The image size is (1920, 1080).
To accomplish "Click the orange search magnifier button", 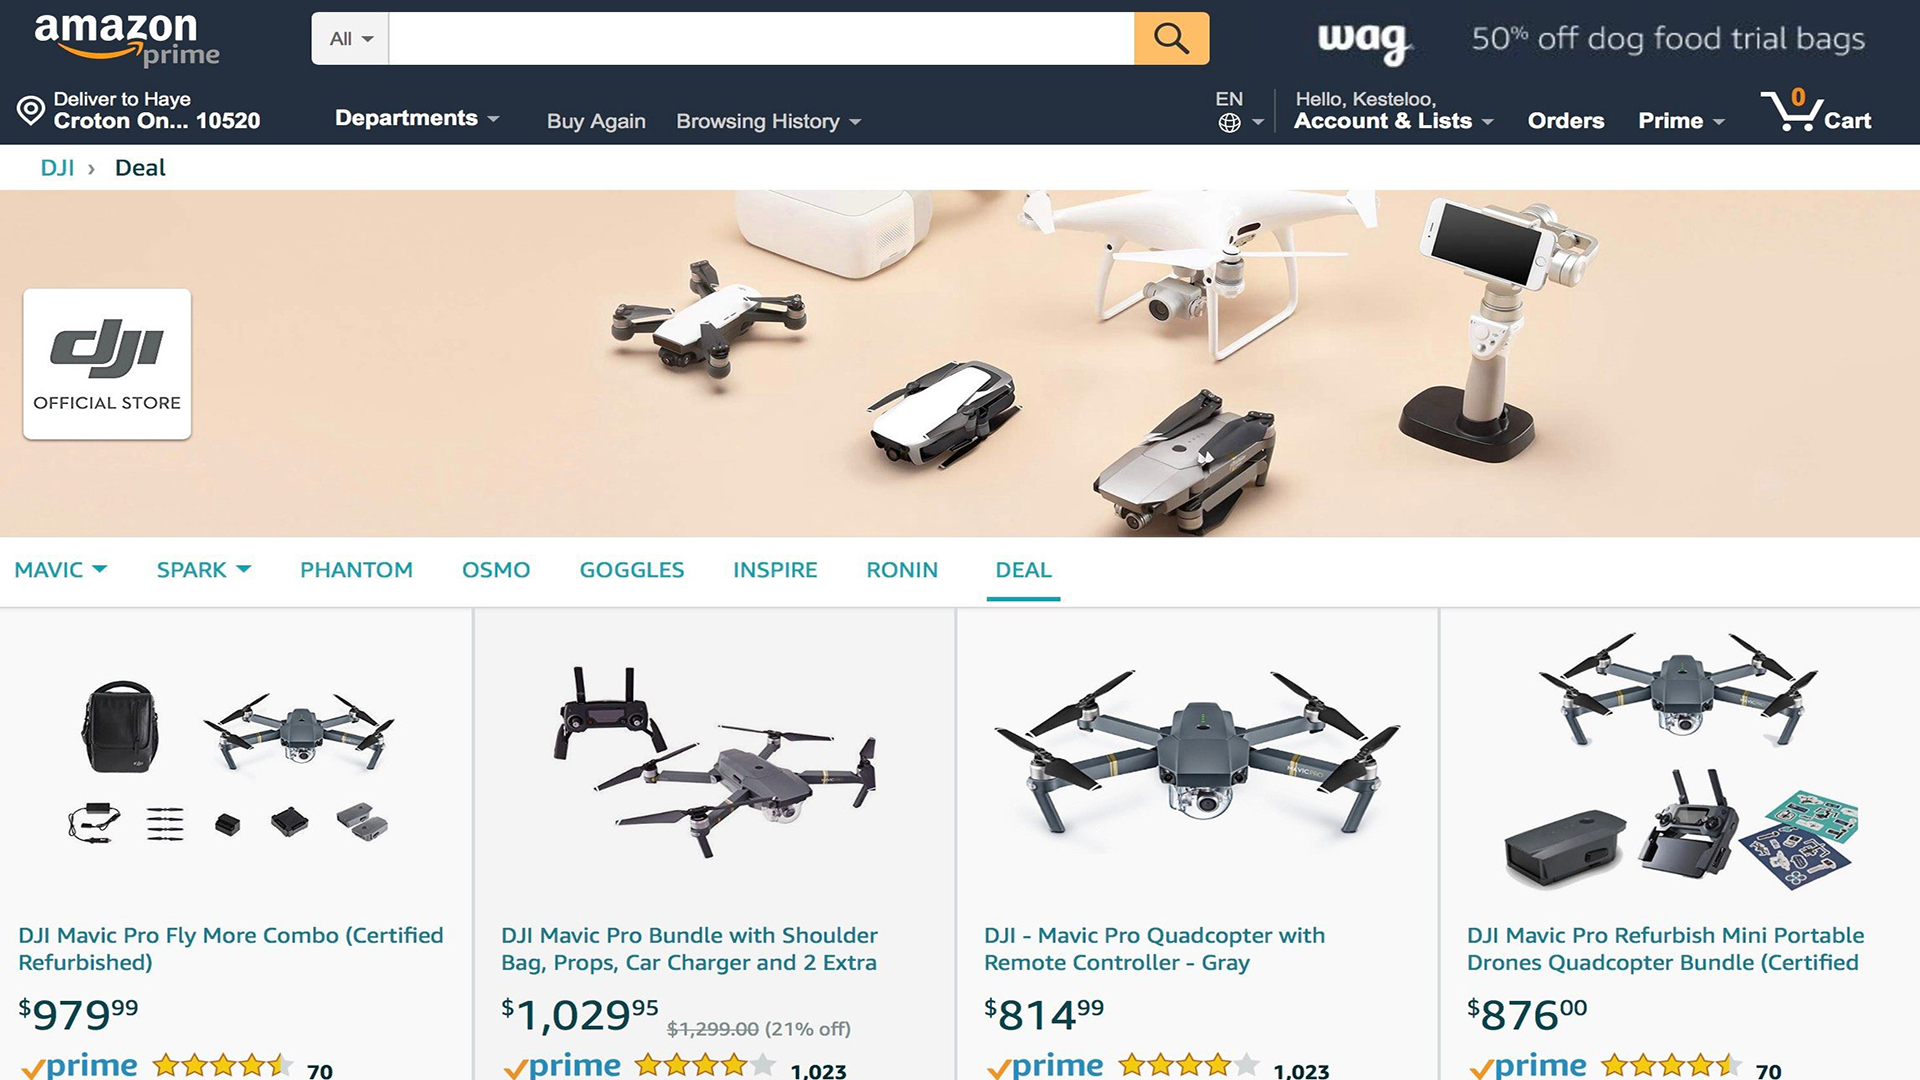I will click(1171, 39).
